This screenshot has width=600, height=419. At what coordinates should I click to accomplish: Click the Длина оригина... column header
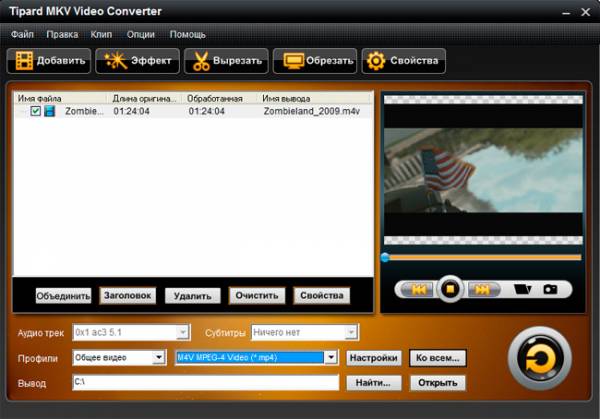point(144,99)
